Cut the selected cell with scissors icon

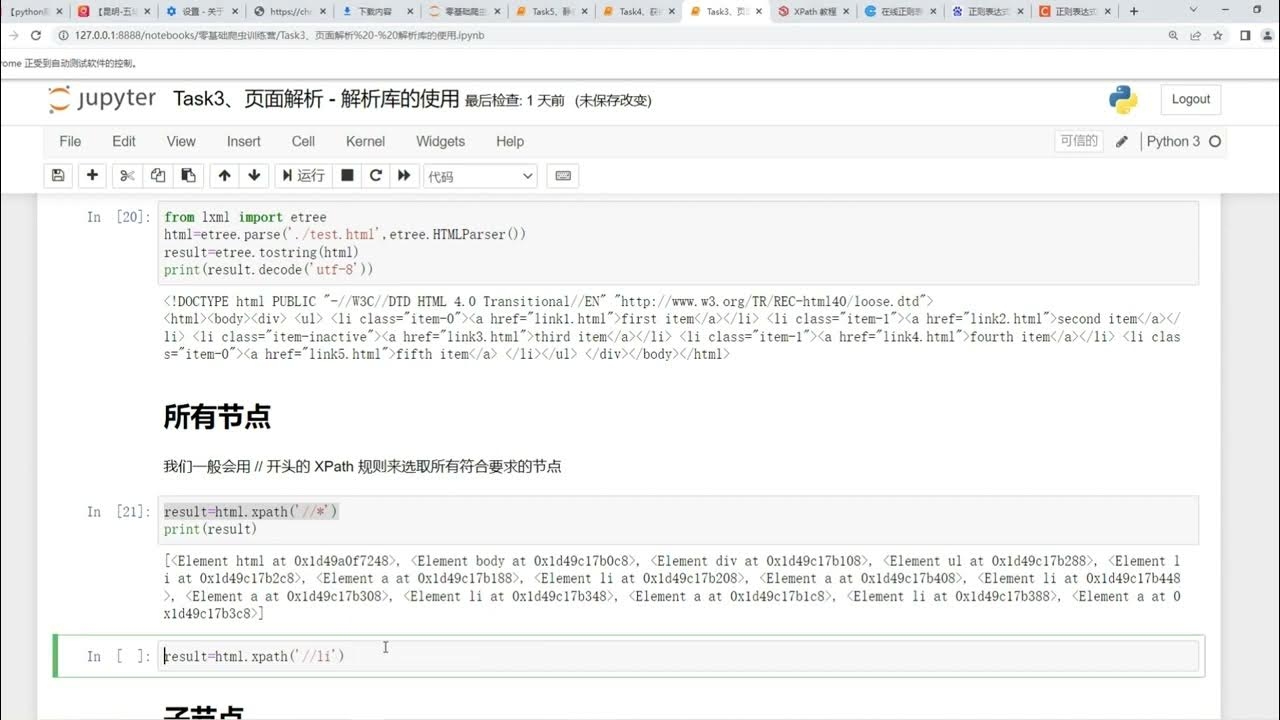click(126, 175)
